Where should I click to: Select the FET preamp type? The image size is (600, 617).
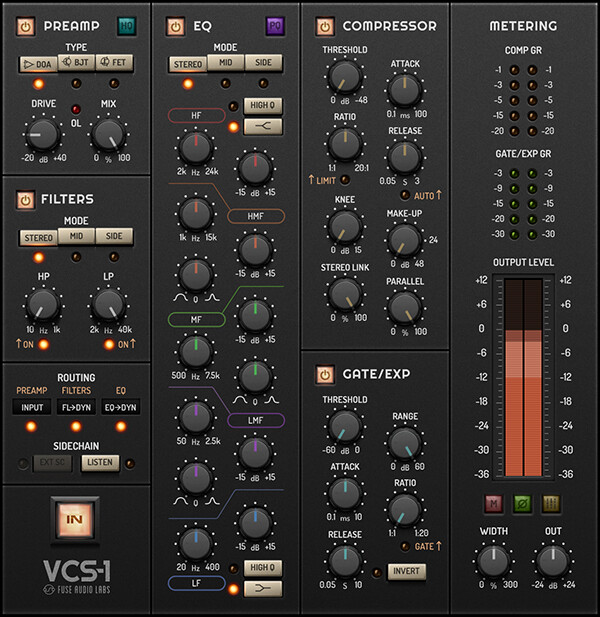(117, 64)
